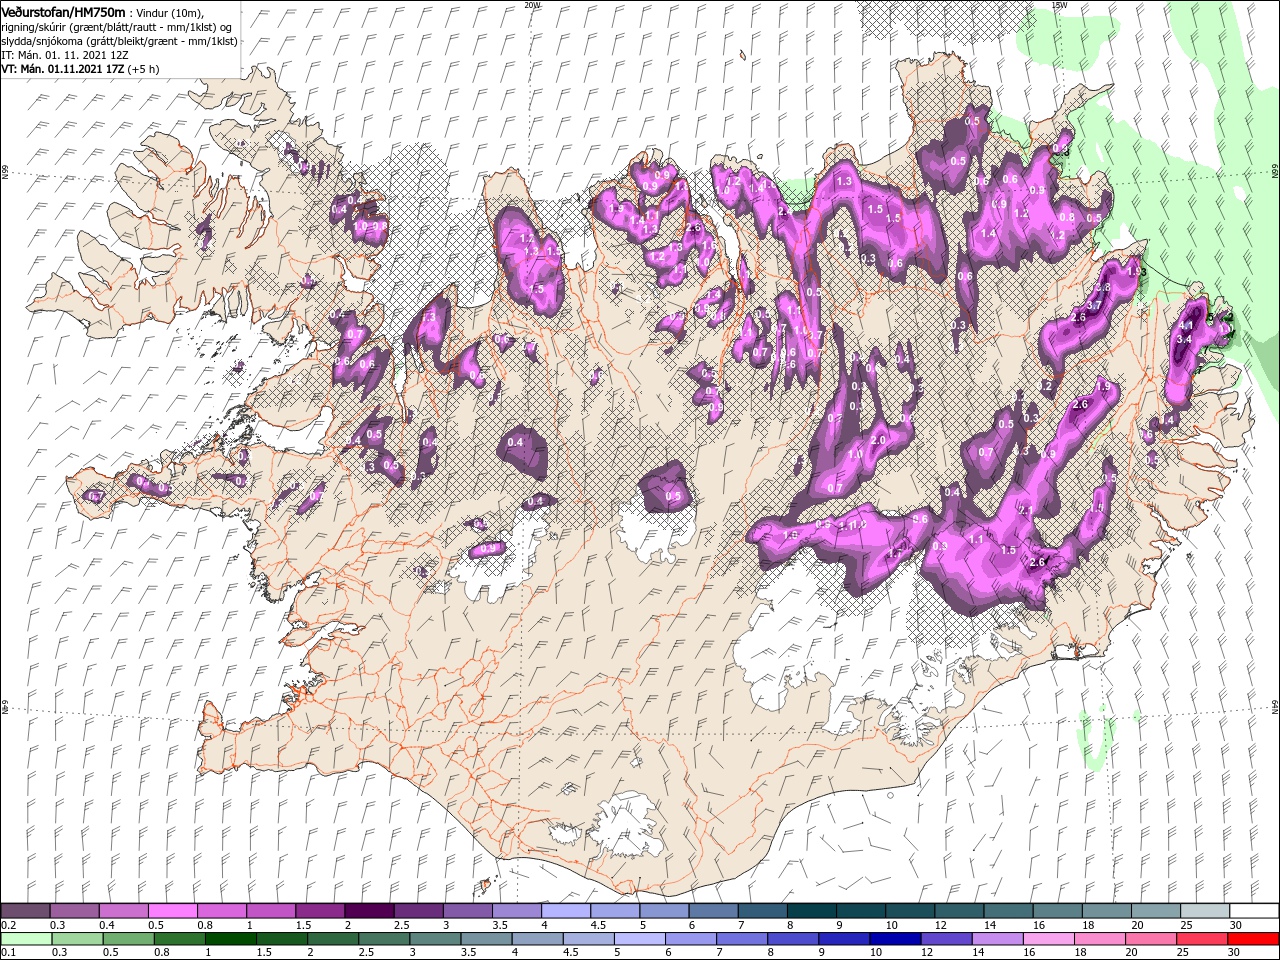The image size is (1280, 960).
Task: Click the snow scale swatch between 2 and 2.5
Action: coord(369,911)
